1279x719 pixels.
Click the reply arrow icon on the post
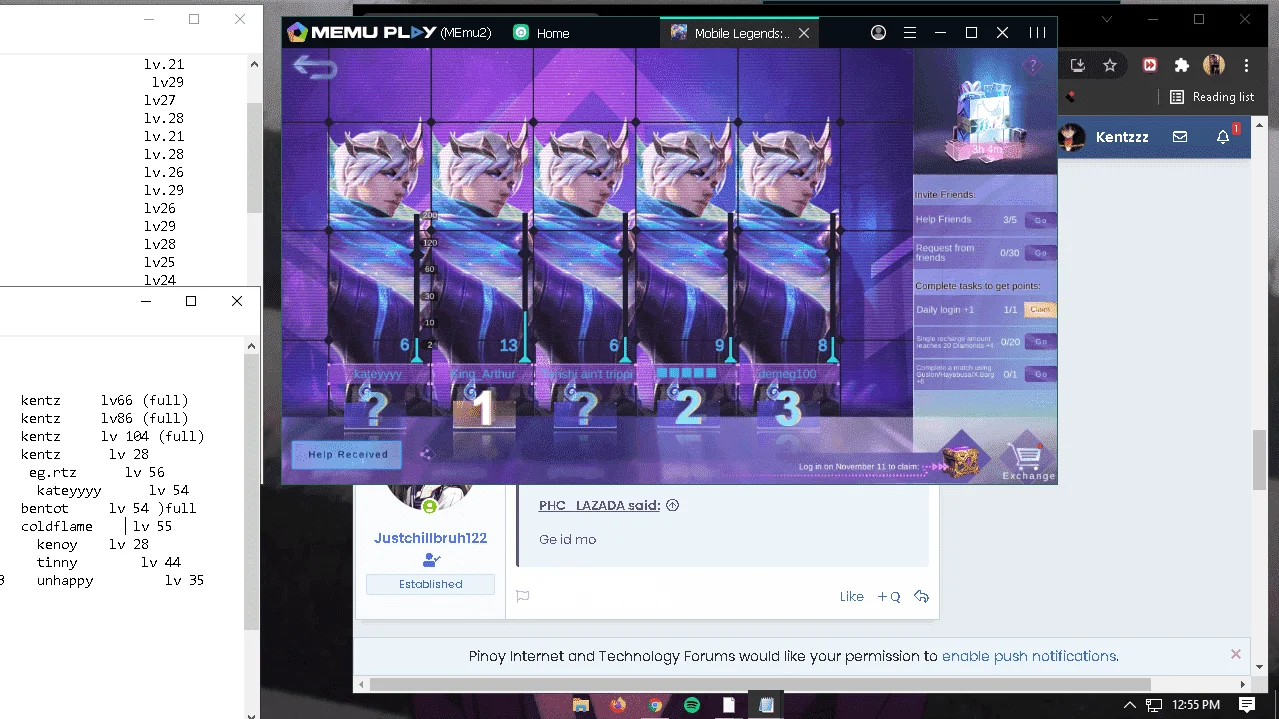pyautogui.click(x=921, y=596)
